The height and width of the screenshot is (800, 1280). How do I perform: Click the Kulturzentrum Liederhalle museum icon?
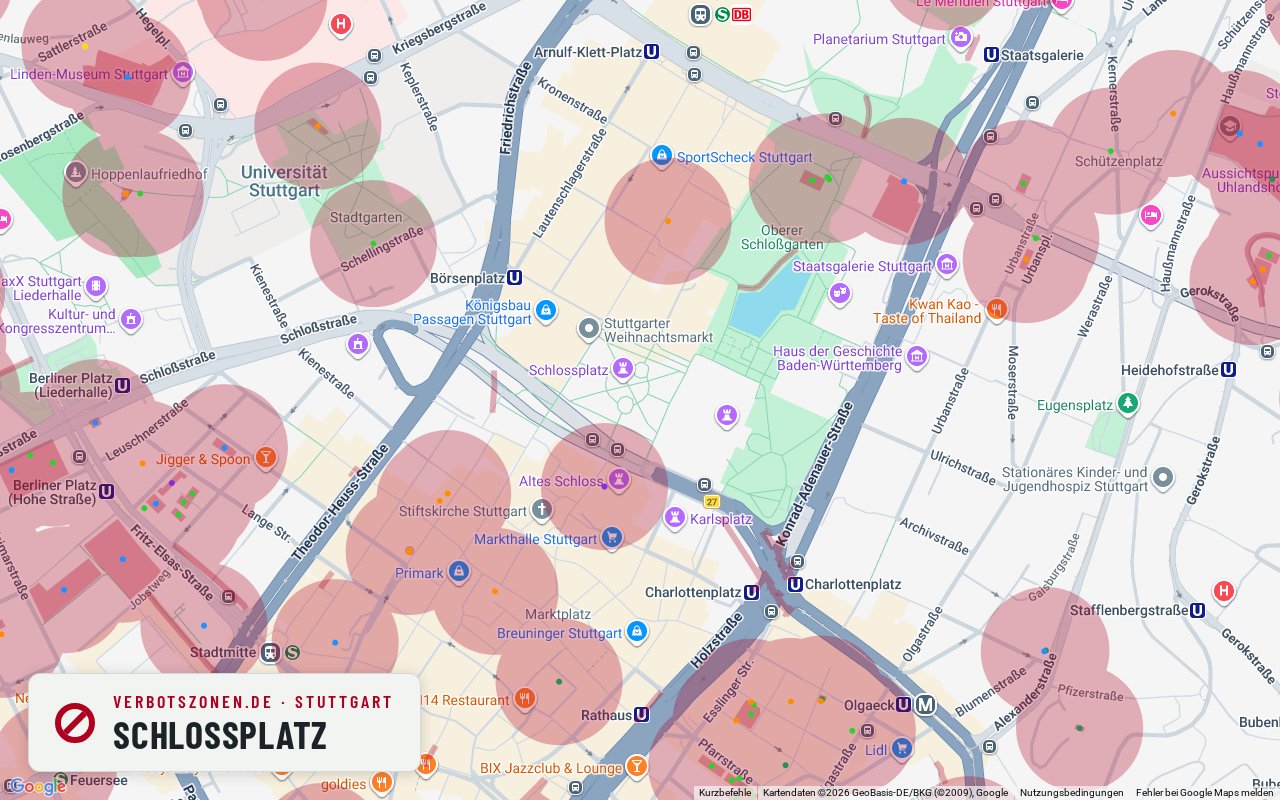pos(130,320)
